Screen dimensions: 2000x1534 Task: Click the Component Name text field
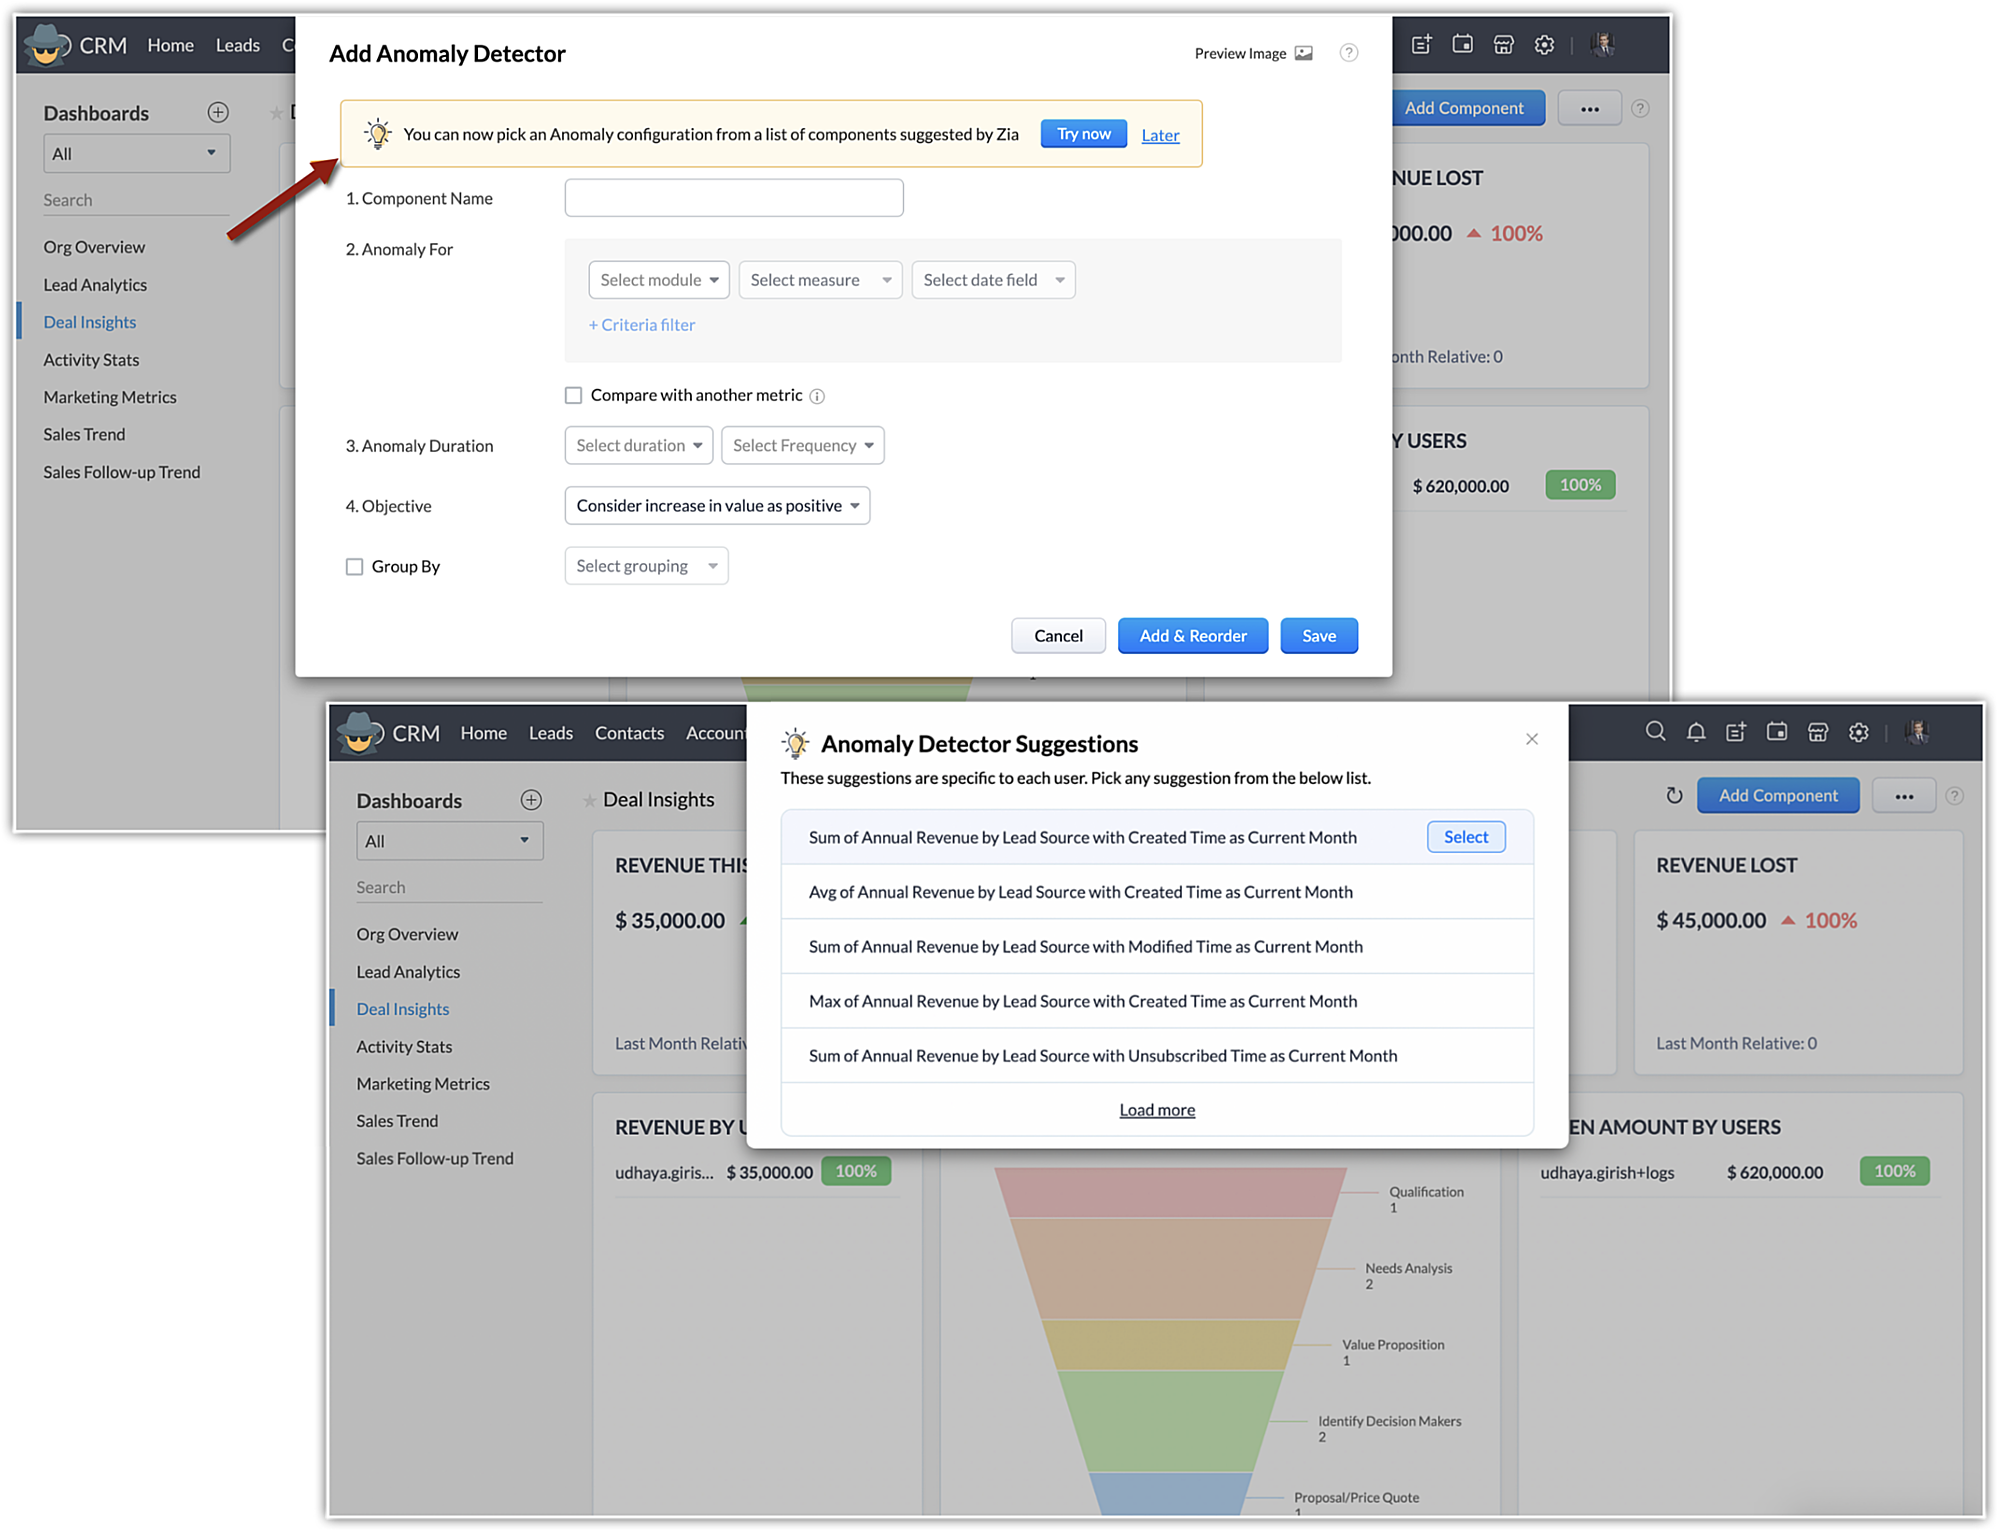pos(734,198)
